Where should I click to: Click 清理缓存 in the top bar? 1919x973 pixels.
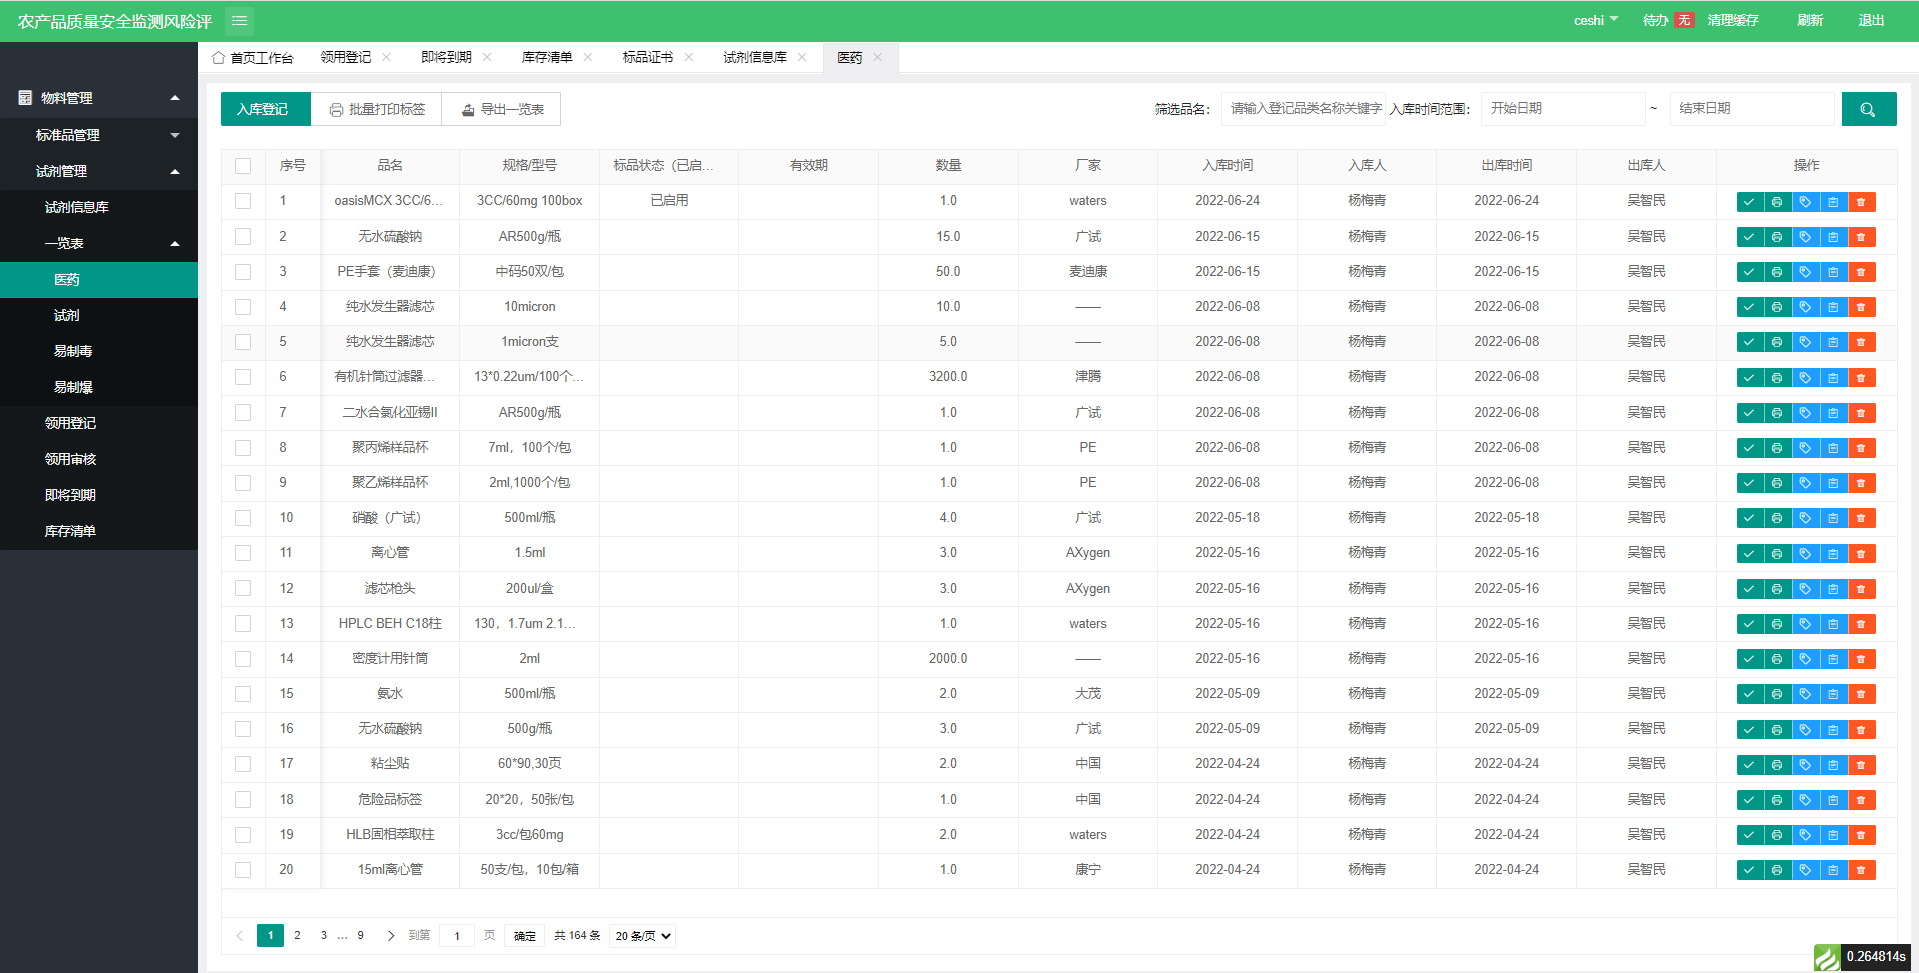click(x=1732, y=20)
